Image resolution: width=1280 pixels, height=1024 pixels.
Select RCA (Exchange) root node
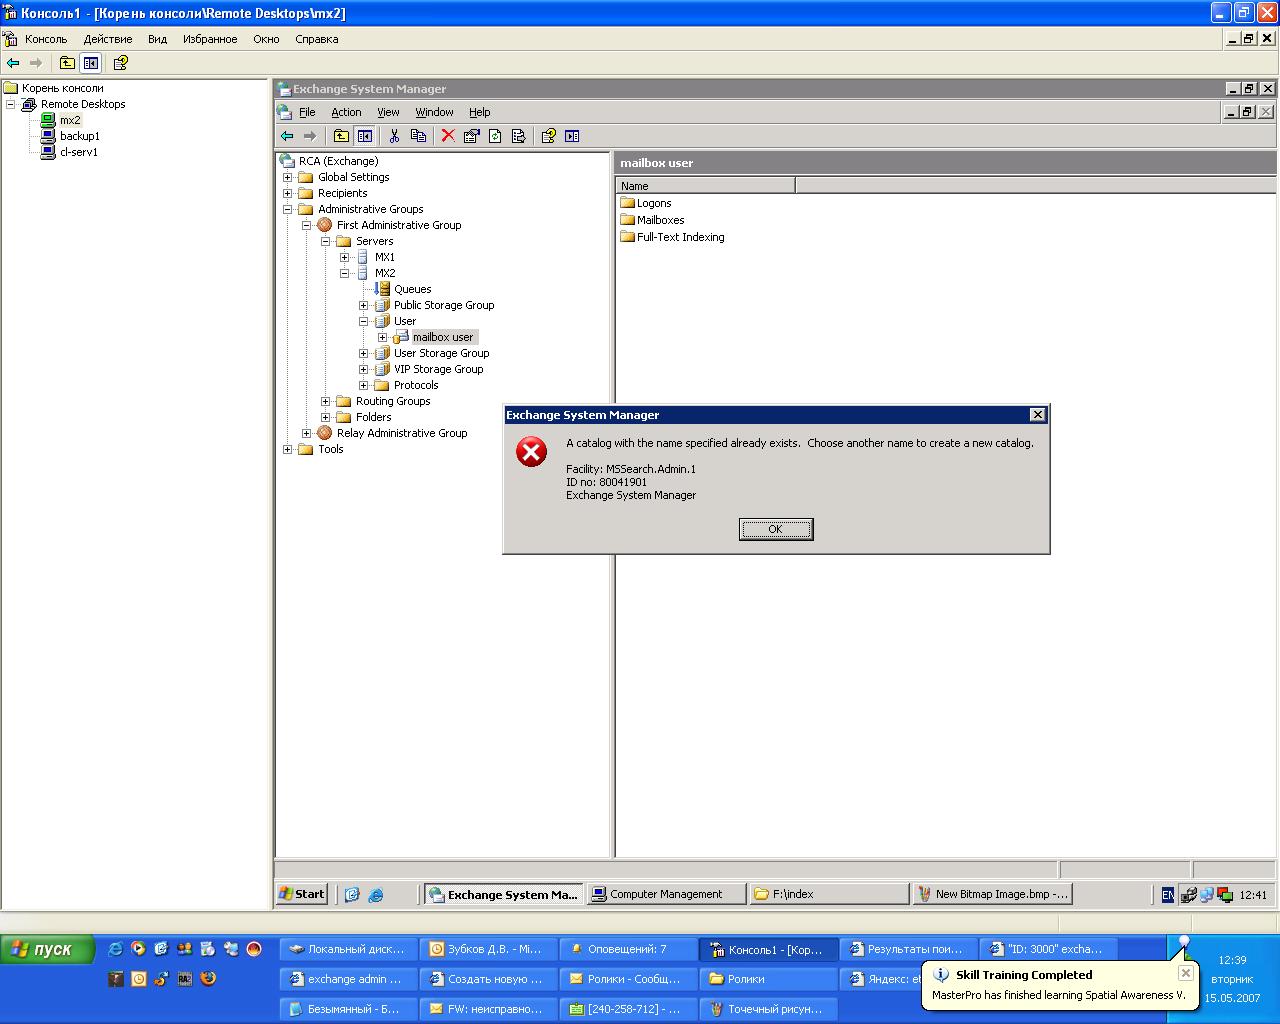click(x=338, y=161)
